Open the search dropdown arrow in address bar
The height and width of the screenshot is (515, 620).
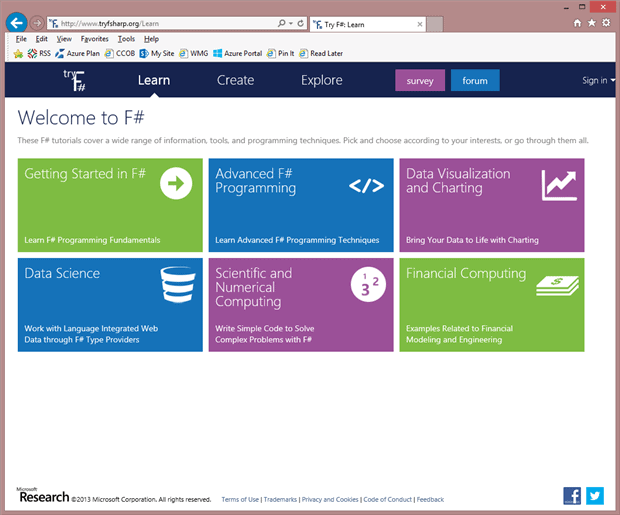(x=291, y=23)
